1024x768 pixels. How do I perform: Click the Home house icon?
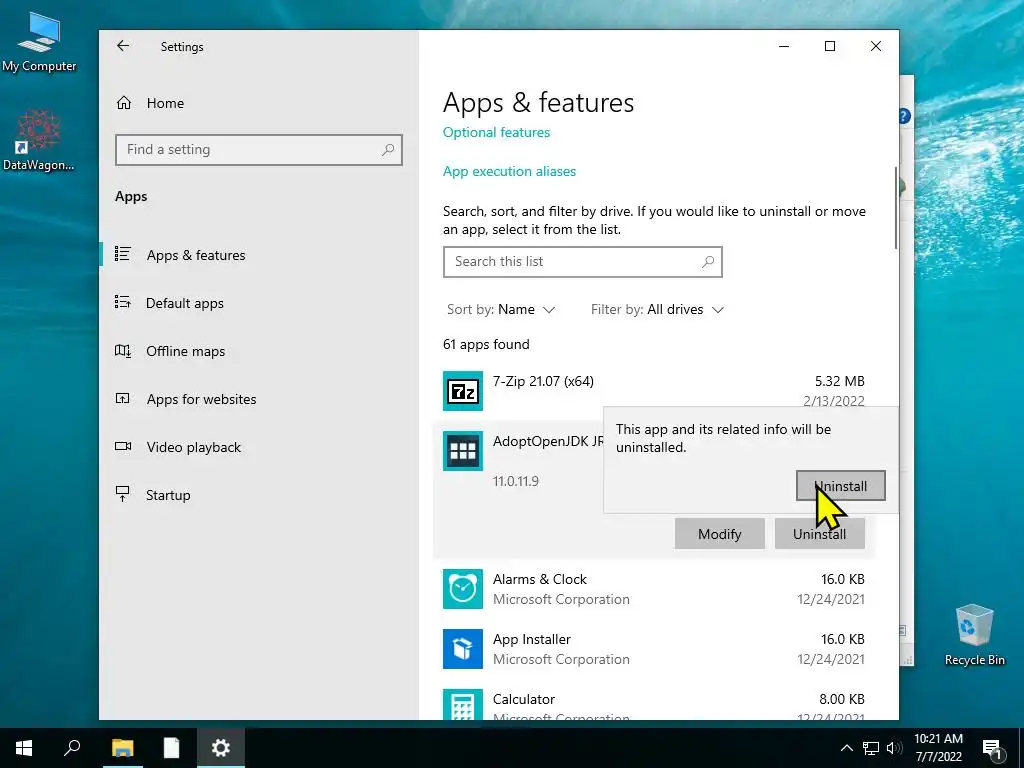click(x=123, y=103)
